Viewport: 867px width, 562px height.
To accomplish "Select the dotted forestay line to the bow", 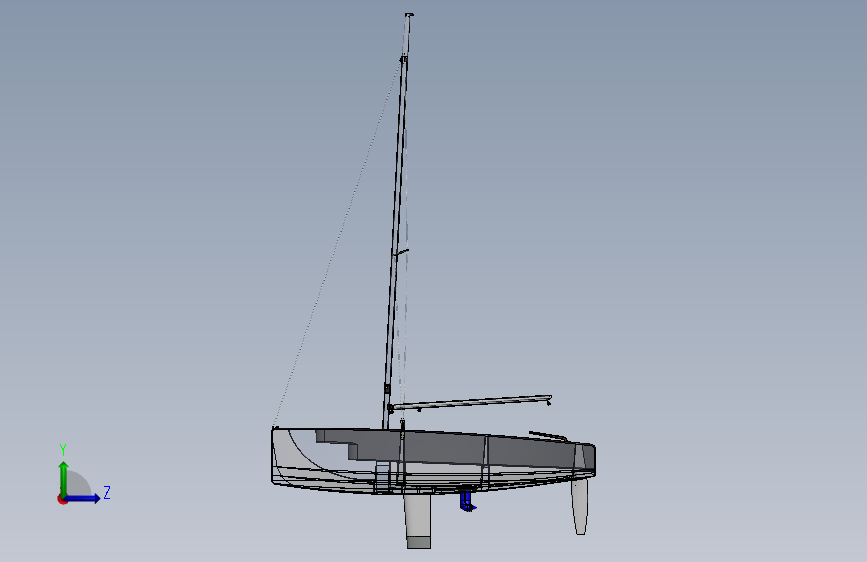I will coord(336,243).
